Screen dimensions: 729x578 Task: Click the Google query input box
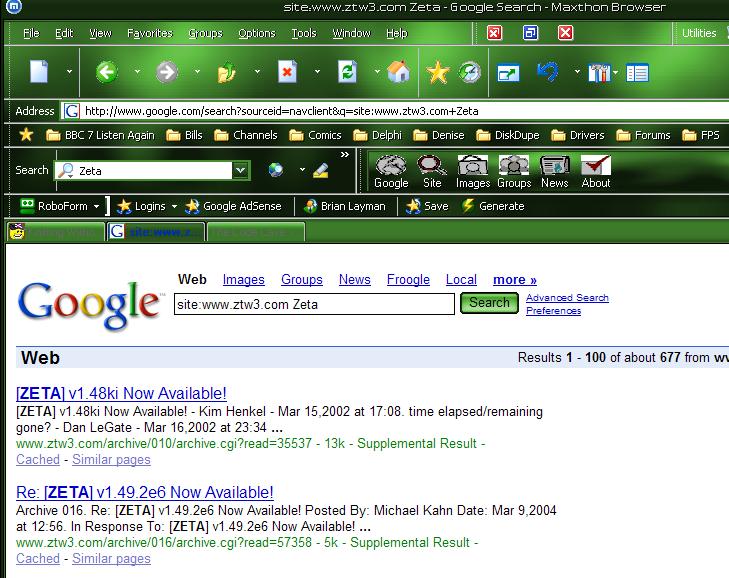click(x=314, y=304)
